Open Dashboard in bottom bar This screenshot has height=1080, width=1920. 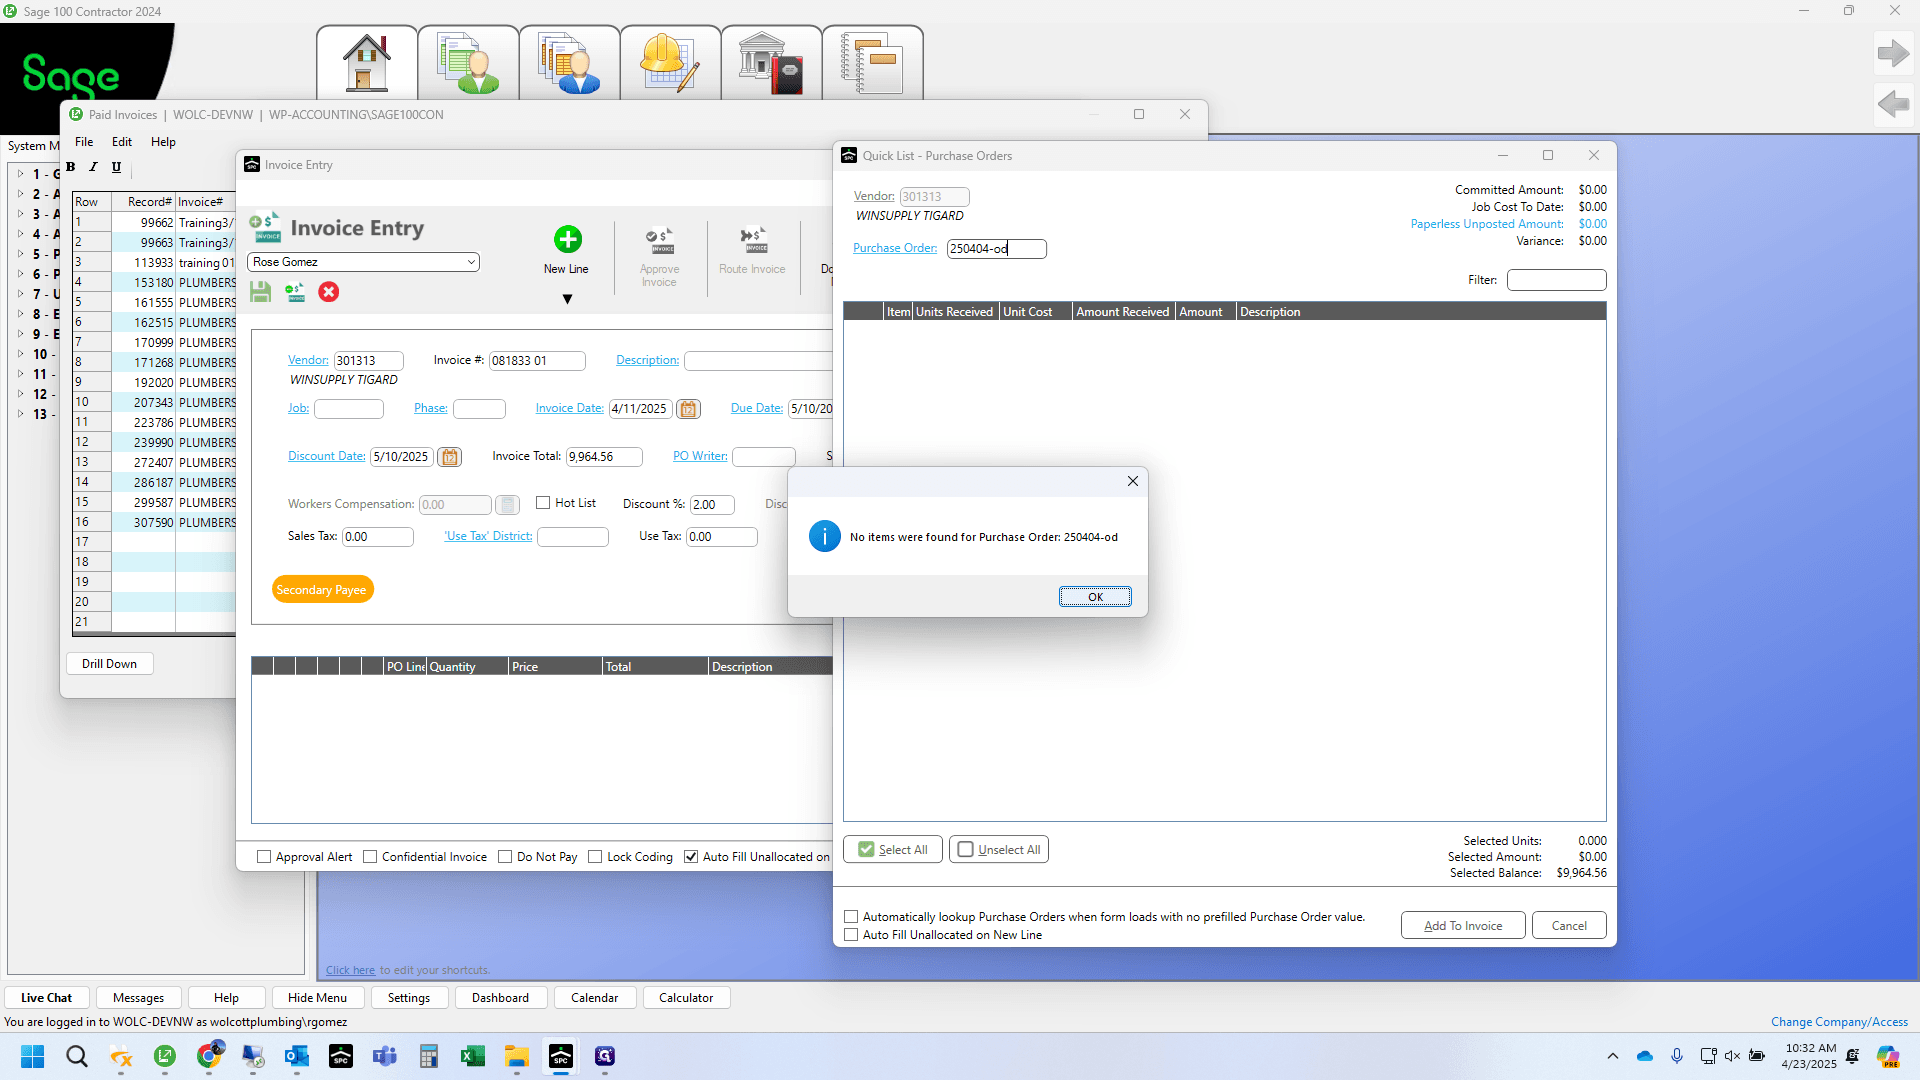click(500, 998)
